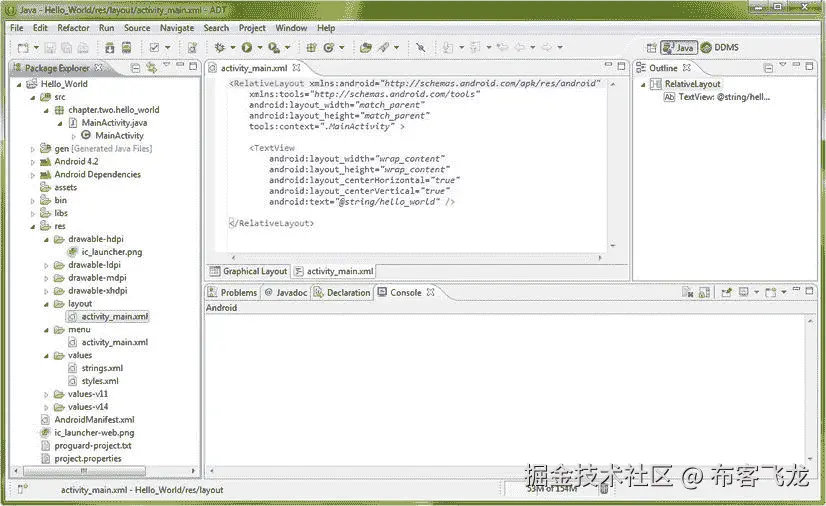The width and height of the screenshot is (826, 506).
Task: Collapse the Hello_World project node
Action: 19,84
